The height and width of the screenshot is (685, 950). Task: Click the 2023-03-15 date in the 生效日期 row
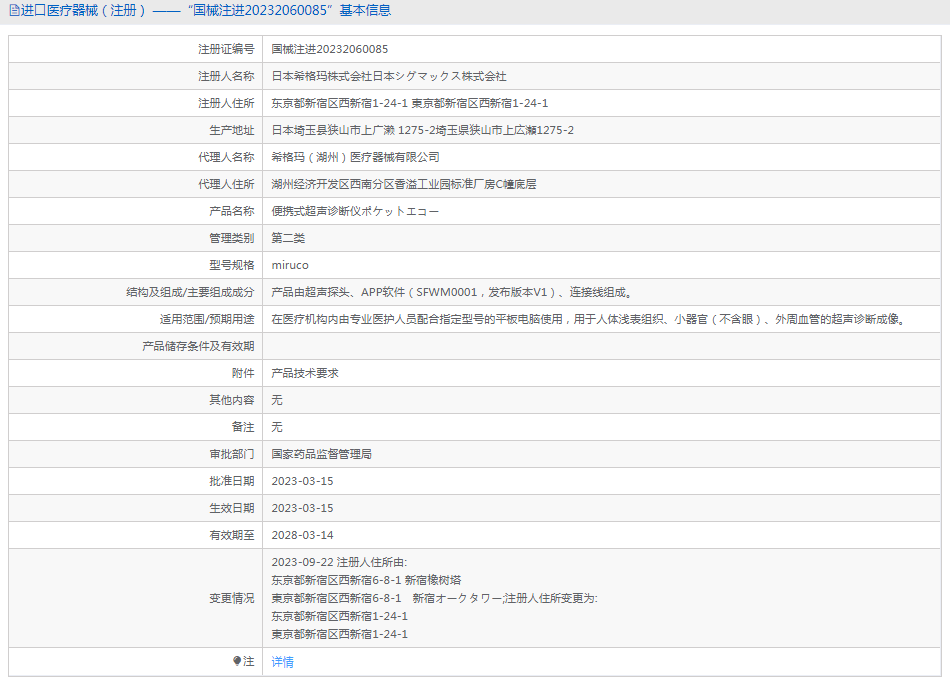(302, 508)
